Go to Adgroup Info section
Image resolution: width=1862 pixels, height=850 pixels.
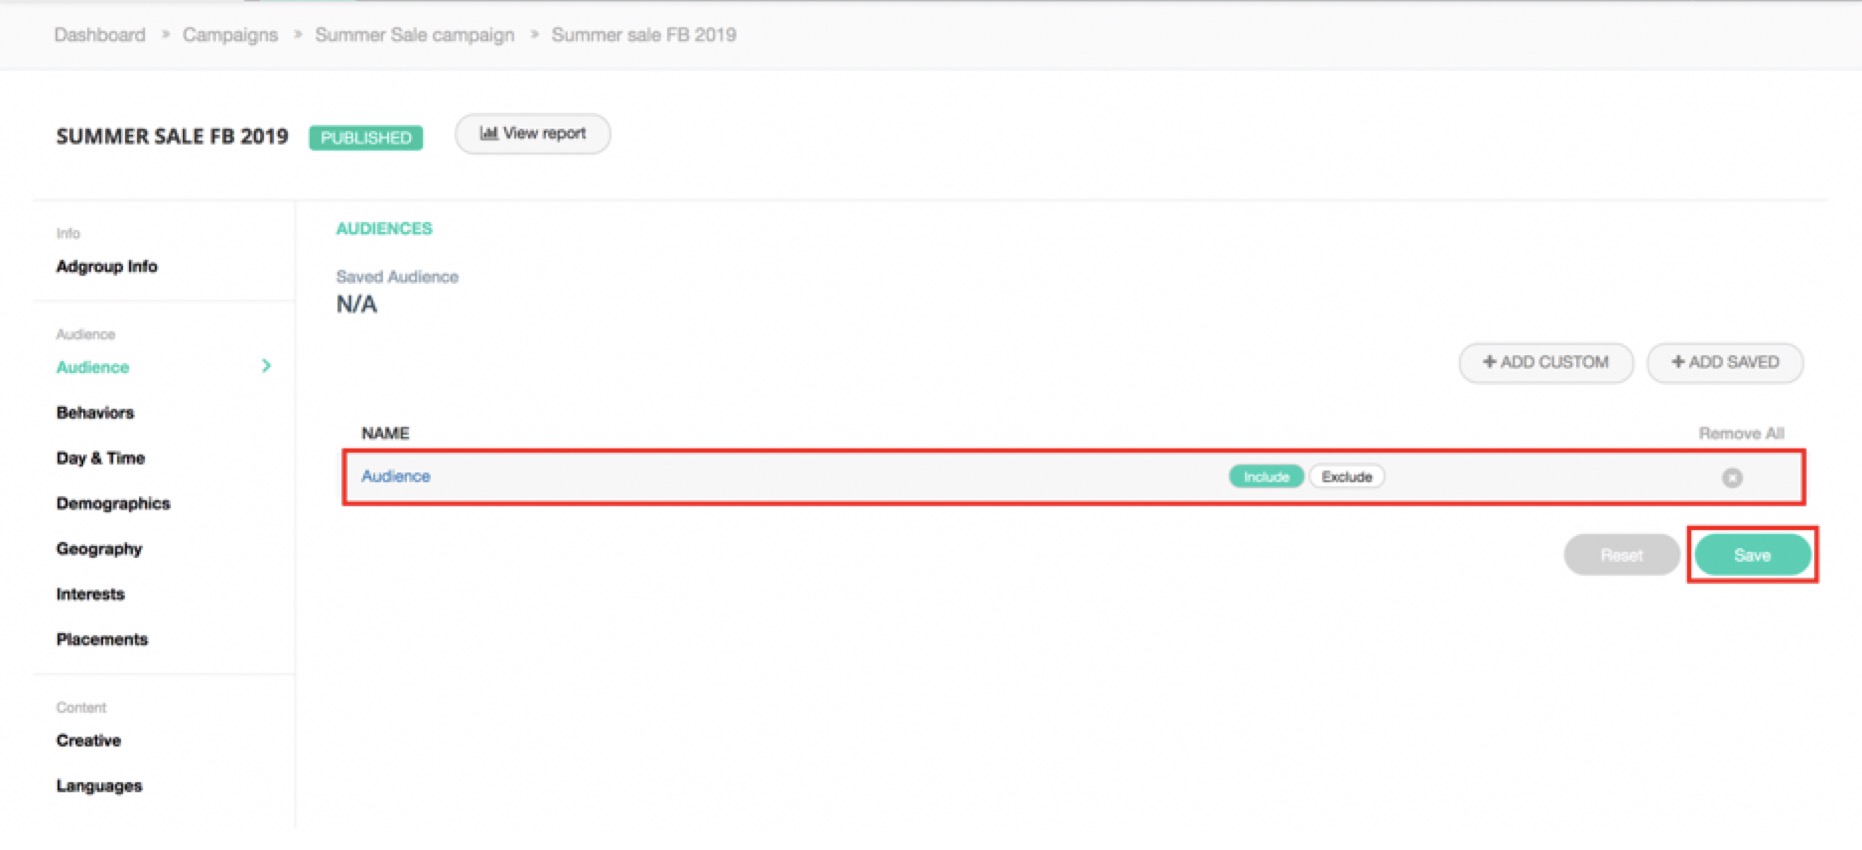click(x=107, y=266)
